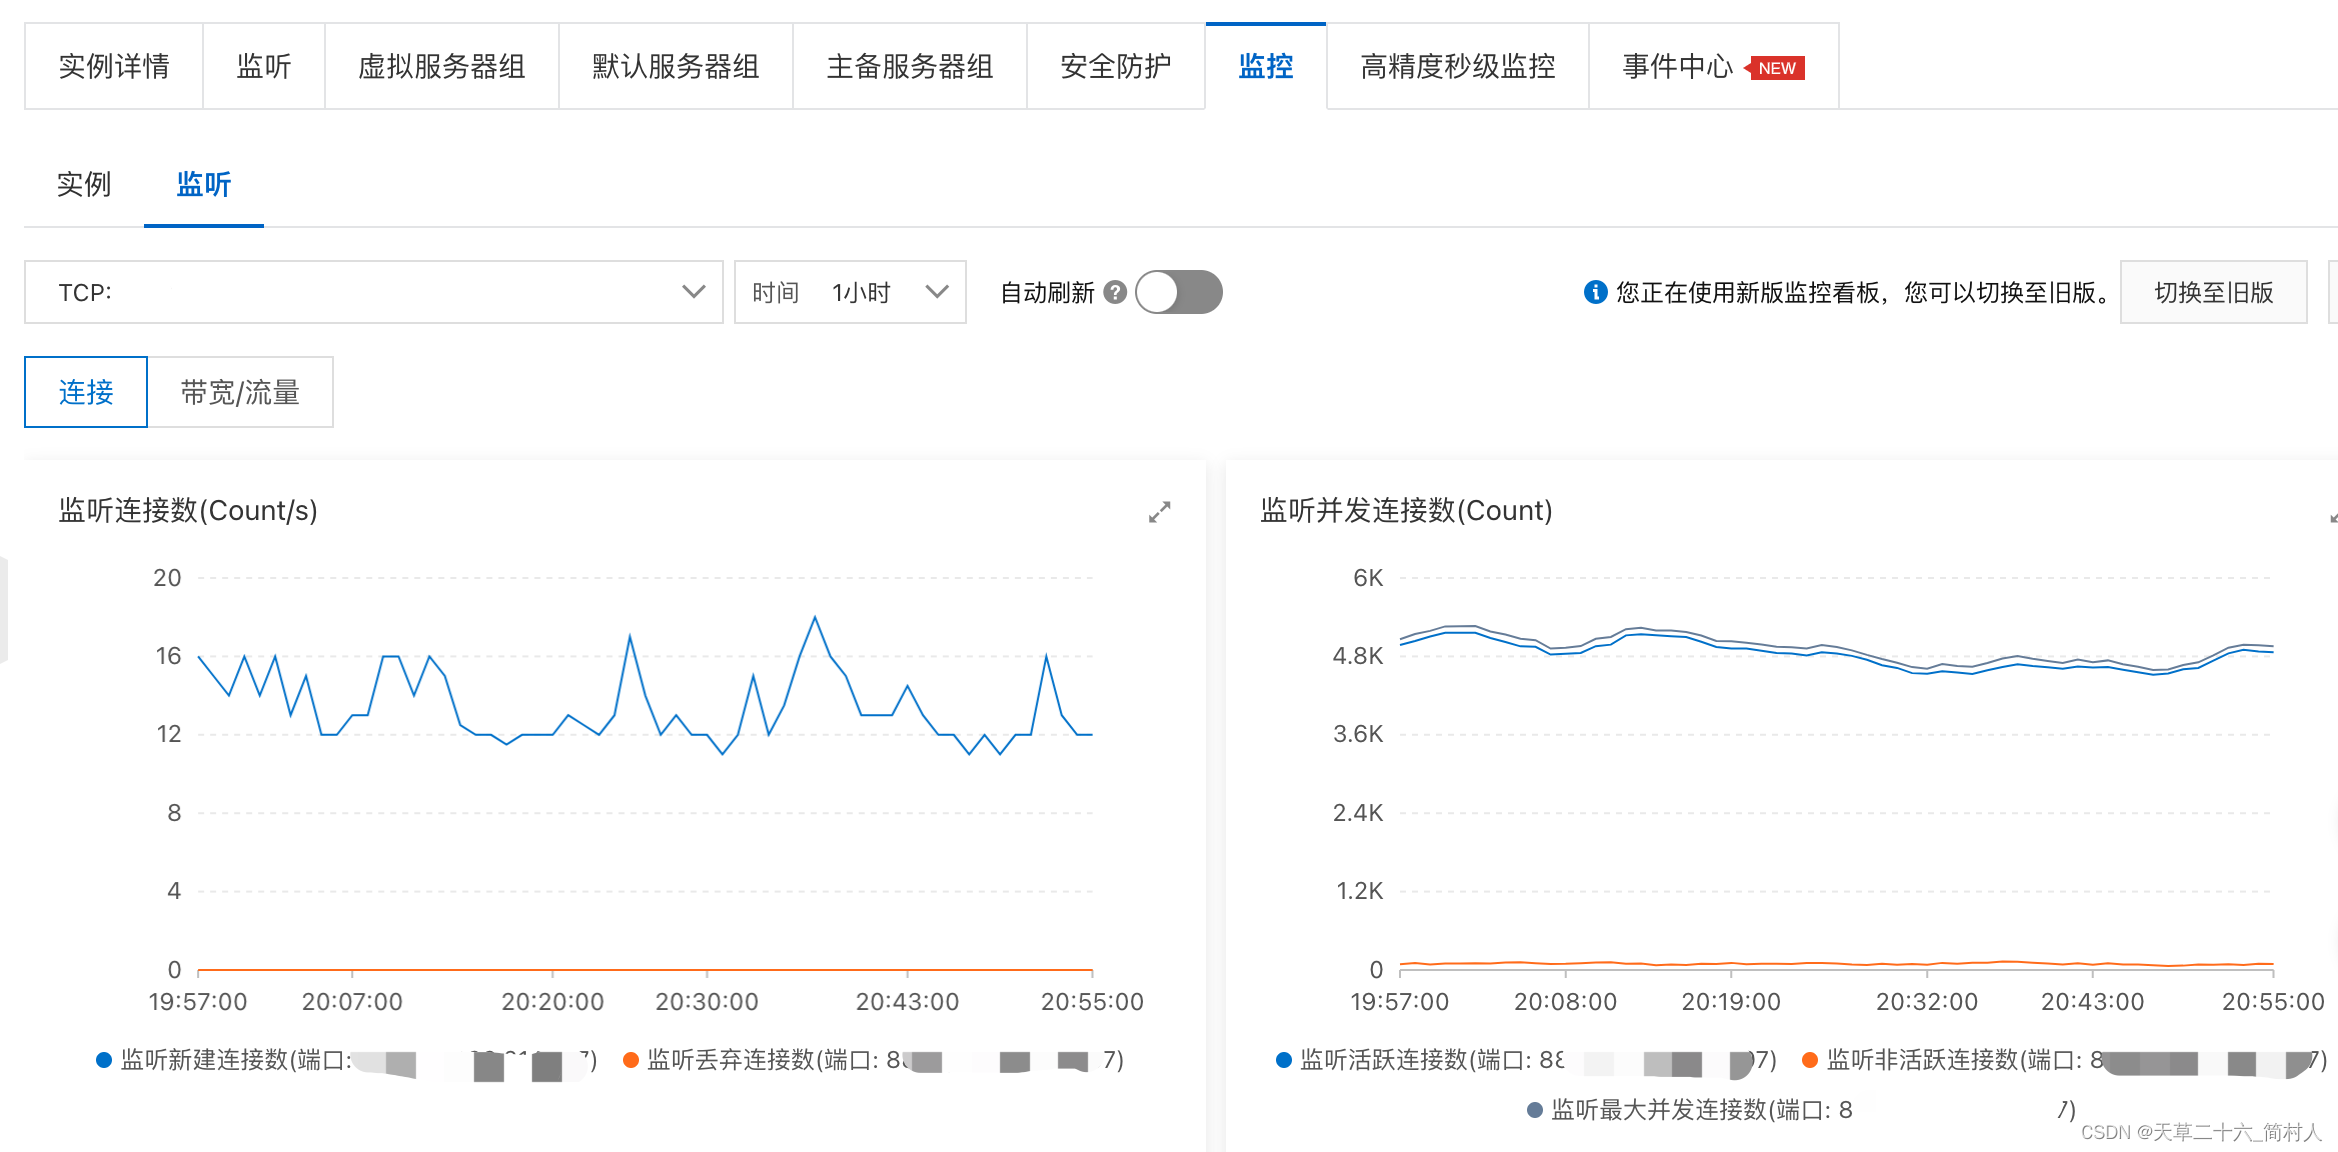The height and width of the screenshot is (1152, 2338).
Task: Click the 监听最大并发连接数 legend label
Action: (x=1813, y=1110)
